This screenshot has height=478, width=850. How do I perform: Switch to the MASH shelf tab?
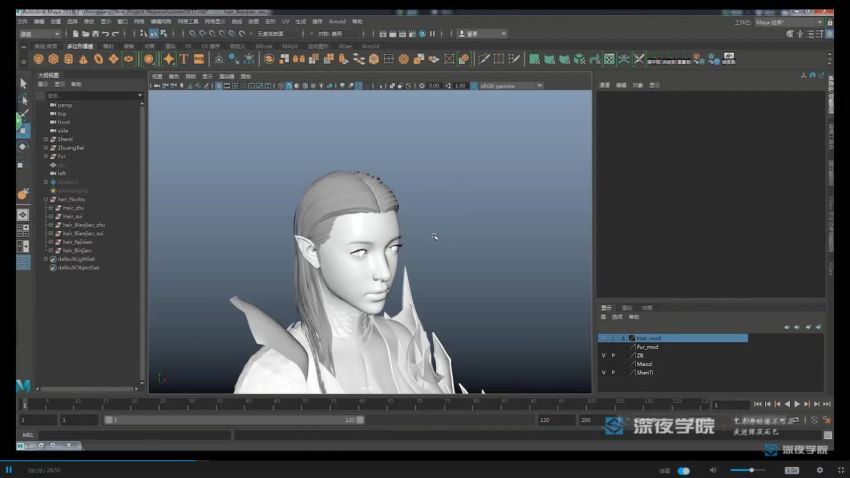point(290,46)
